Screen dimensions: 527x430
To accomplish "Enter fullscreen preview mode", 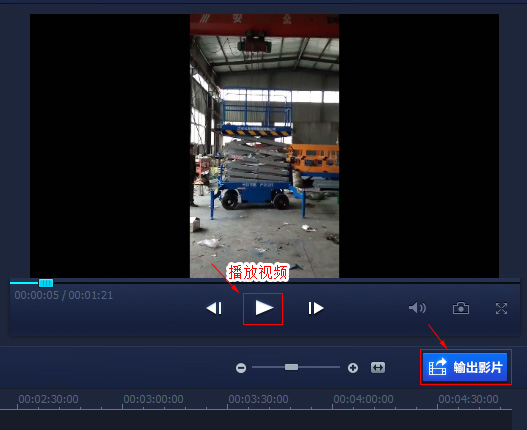I will (x=501, y=308).
